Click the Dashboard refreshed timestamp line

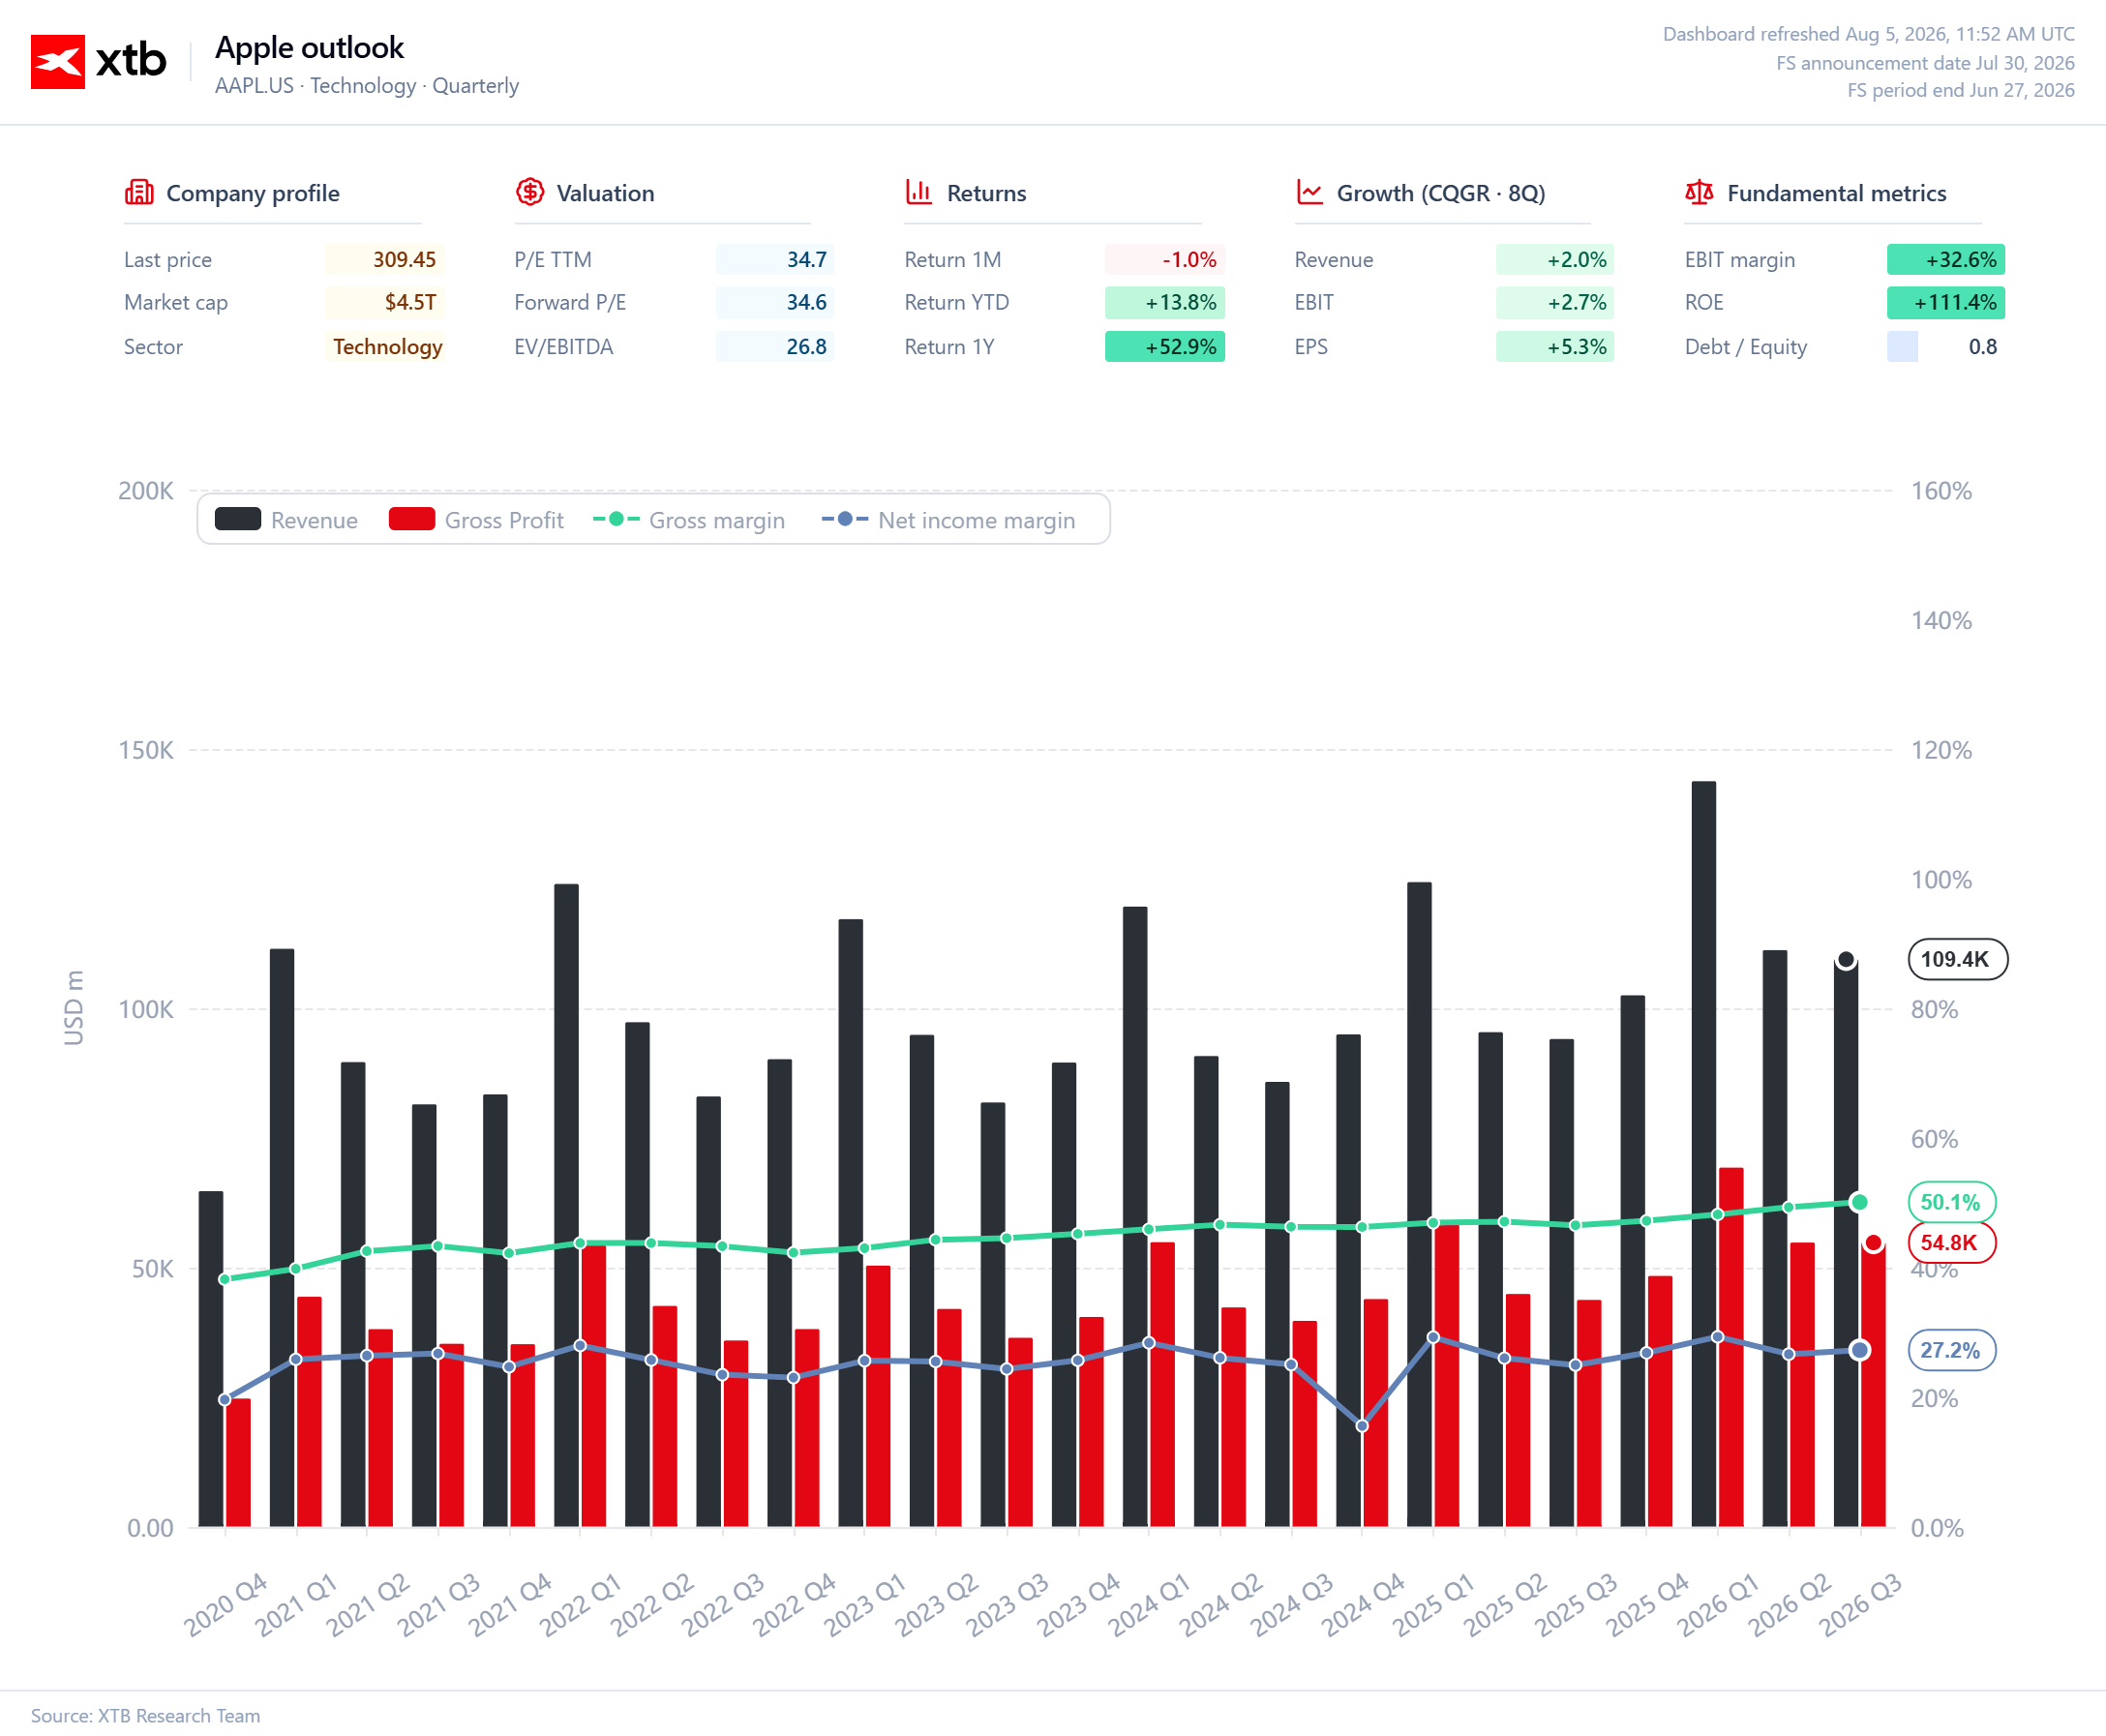point(1868,34)
